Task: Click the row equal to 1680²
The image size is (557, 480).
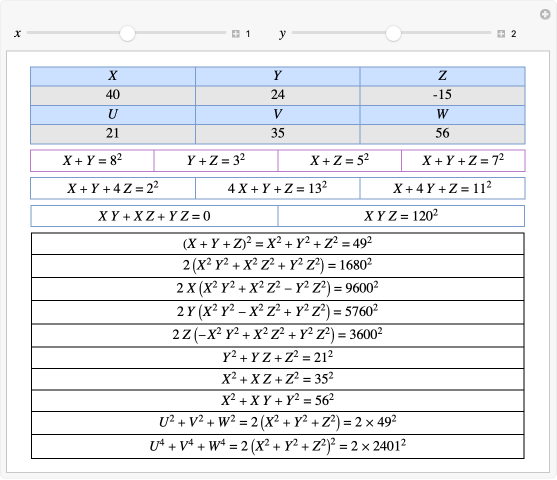Action: (277, 266)
